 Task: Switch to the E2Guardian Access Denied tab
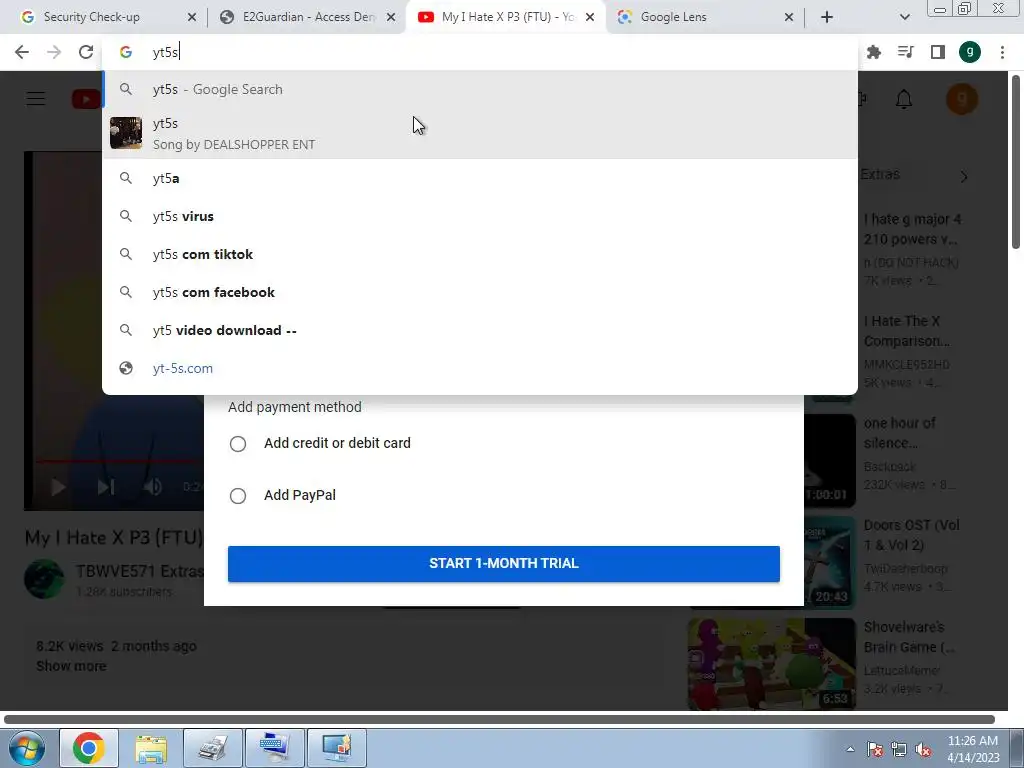[307, 17]
